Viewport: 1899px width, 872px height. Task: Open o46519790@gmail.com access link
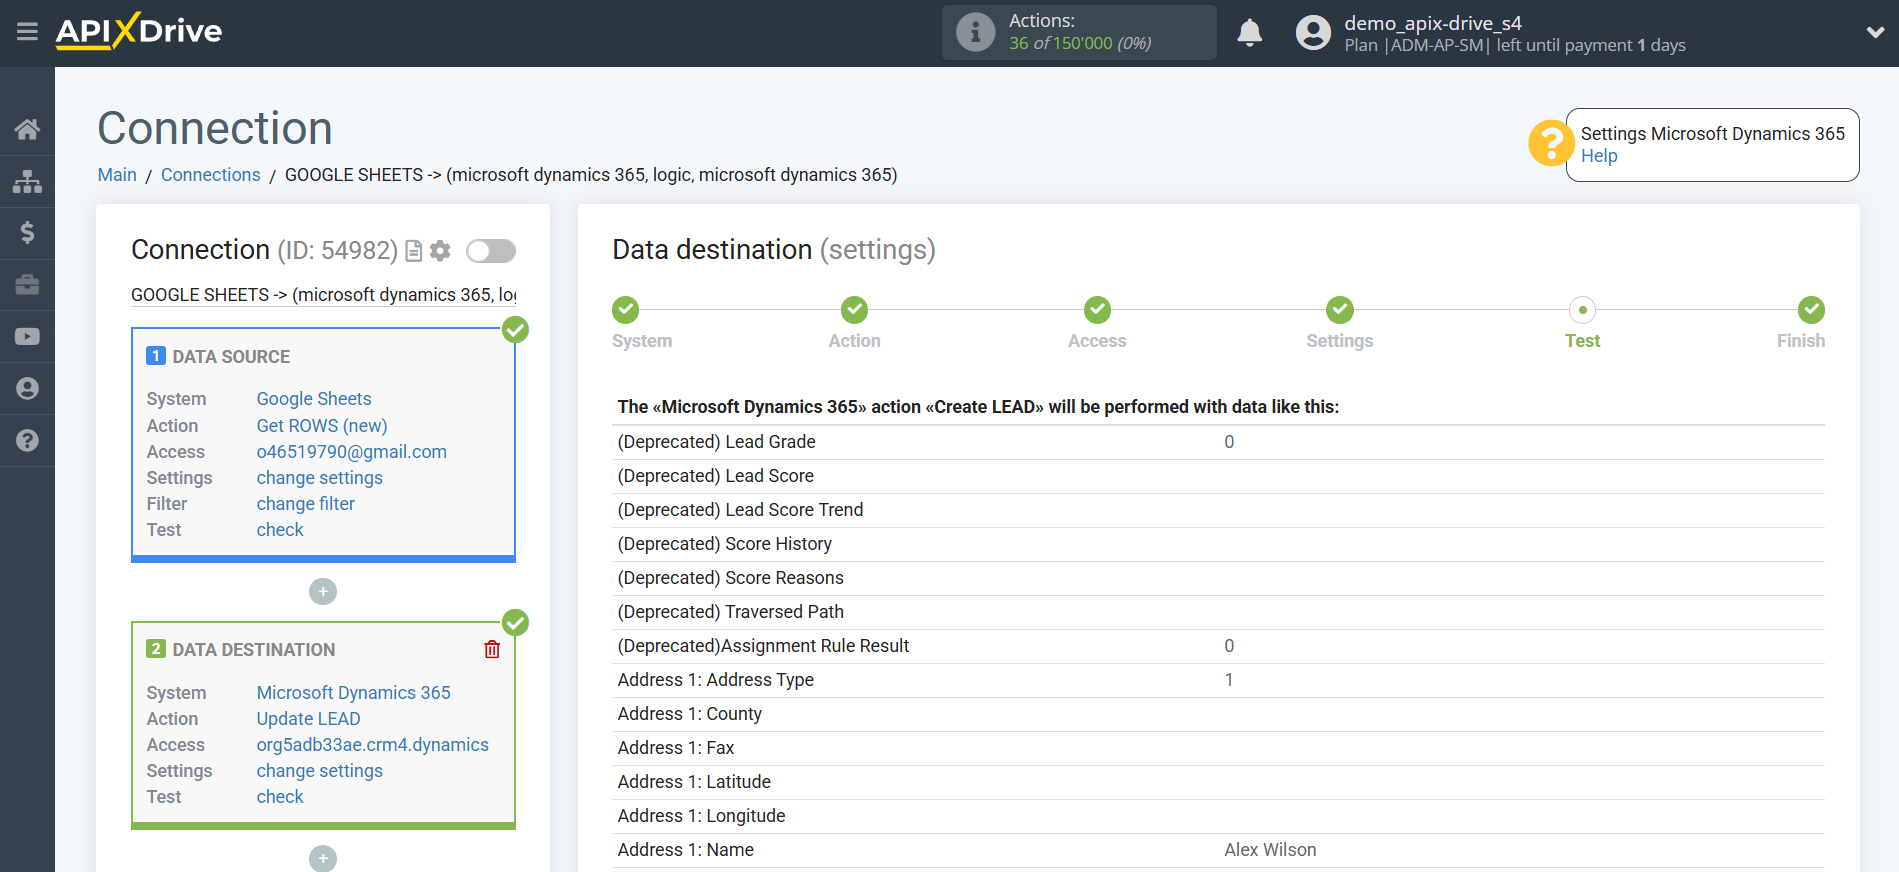click(x=352, y=452)
